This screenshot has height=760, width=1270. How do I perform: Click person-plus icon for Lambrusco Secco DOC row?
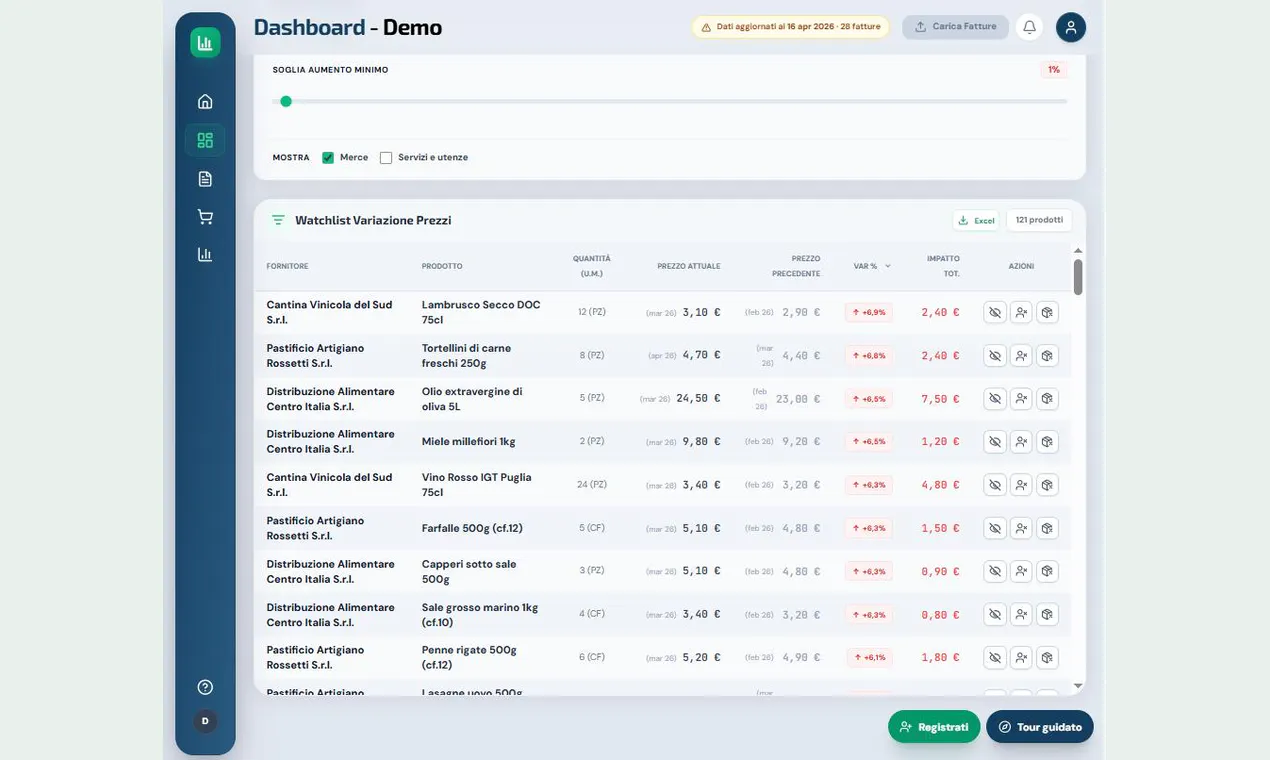tap(1021, 312)
